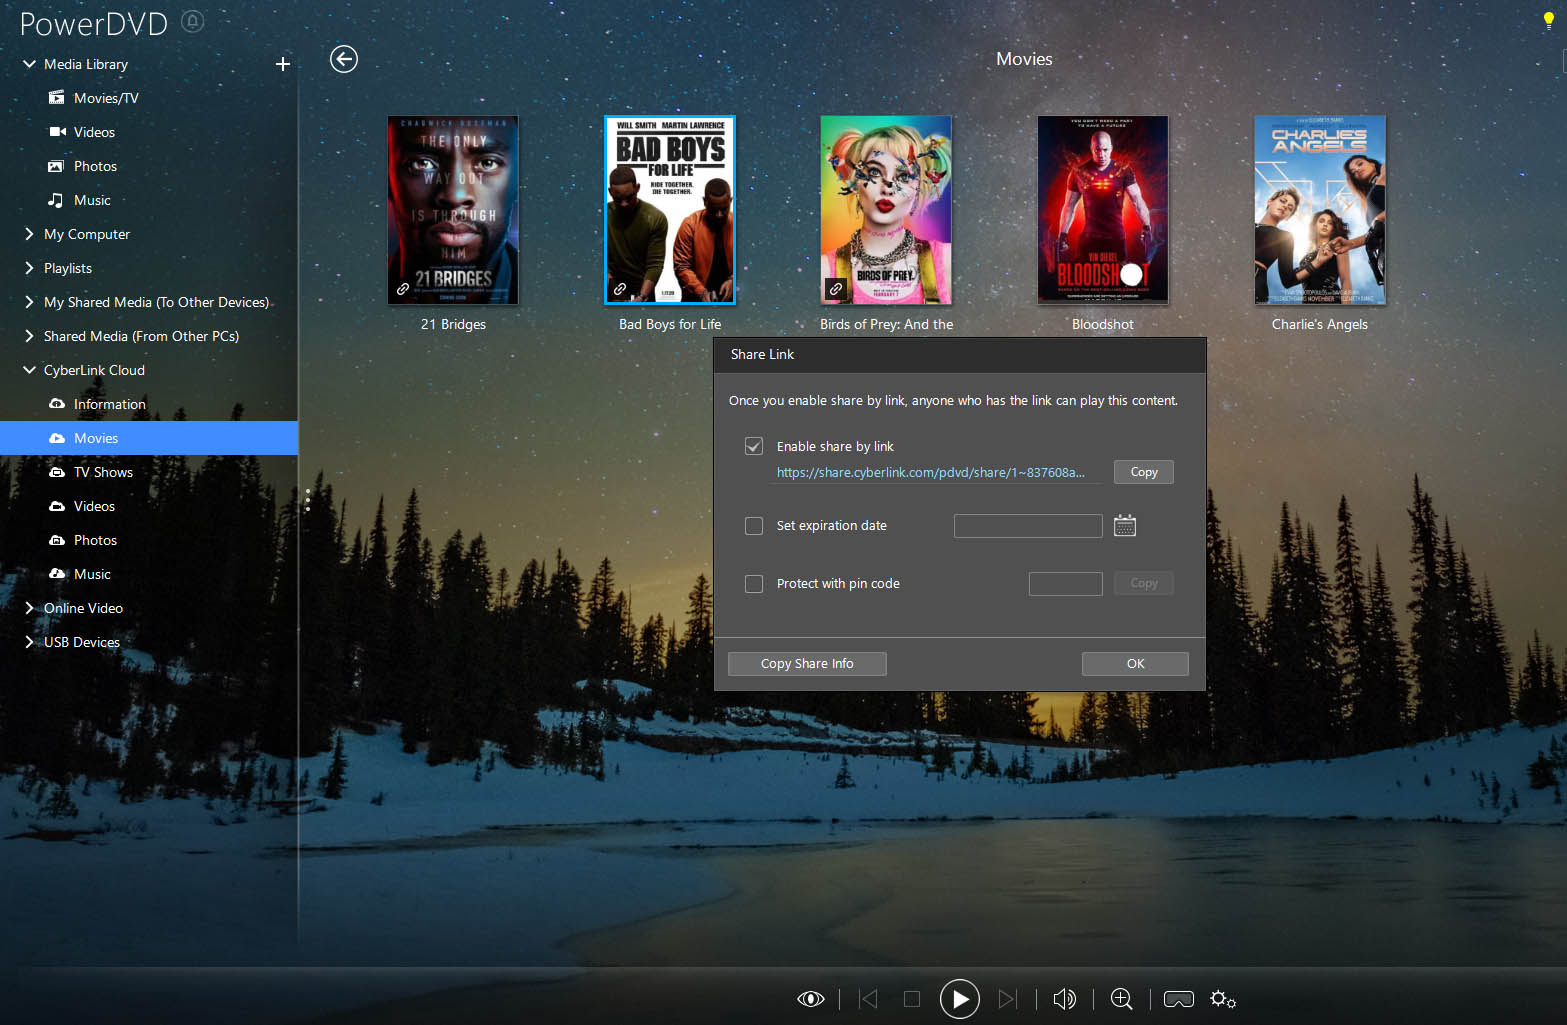Open the Photos section in Media Library

coord(94,165)
